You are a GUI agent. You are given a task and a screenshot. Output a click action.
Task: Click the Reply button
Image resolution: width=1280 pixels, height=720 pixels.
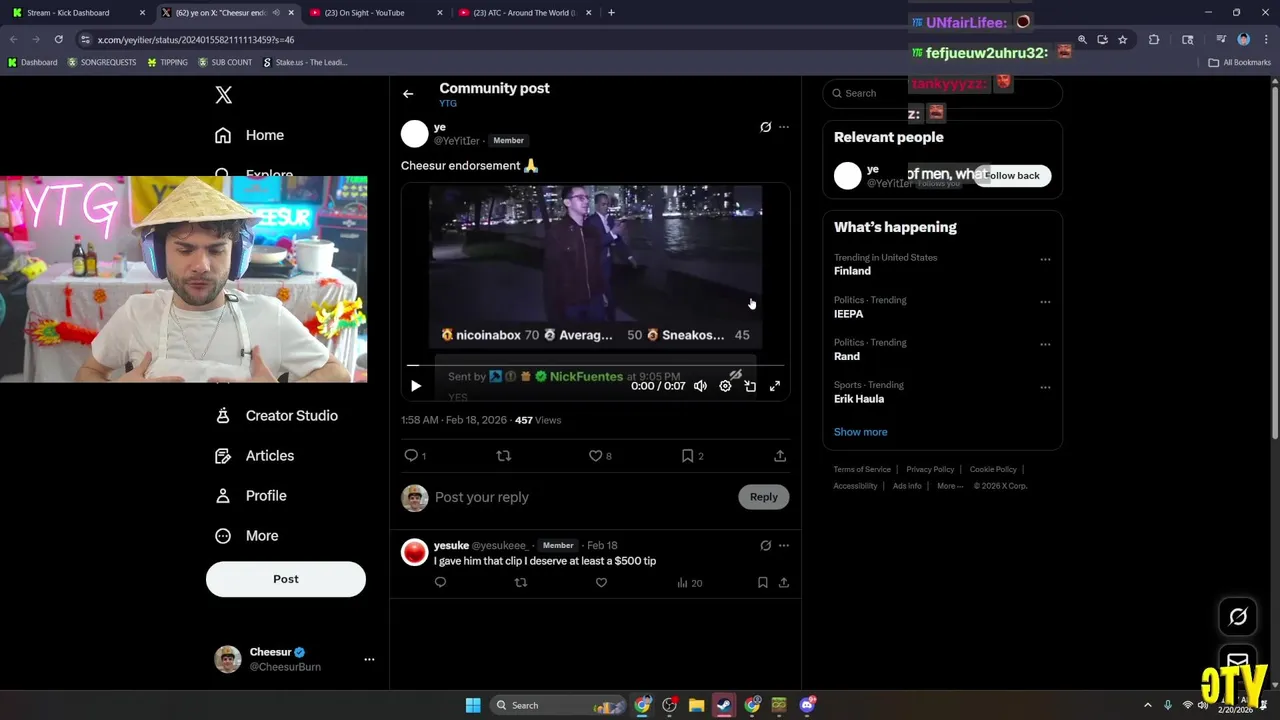coord(764,497)
